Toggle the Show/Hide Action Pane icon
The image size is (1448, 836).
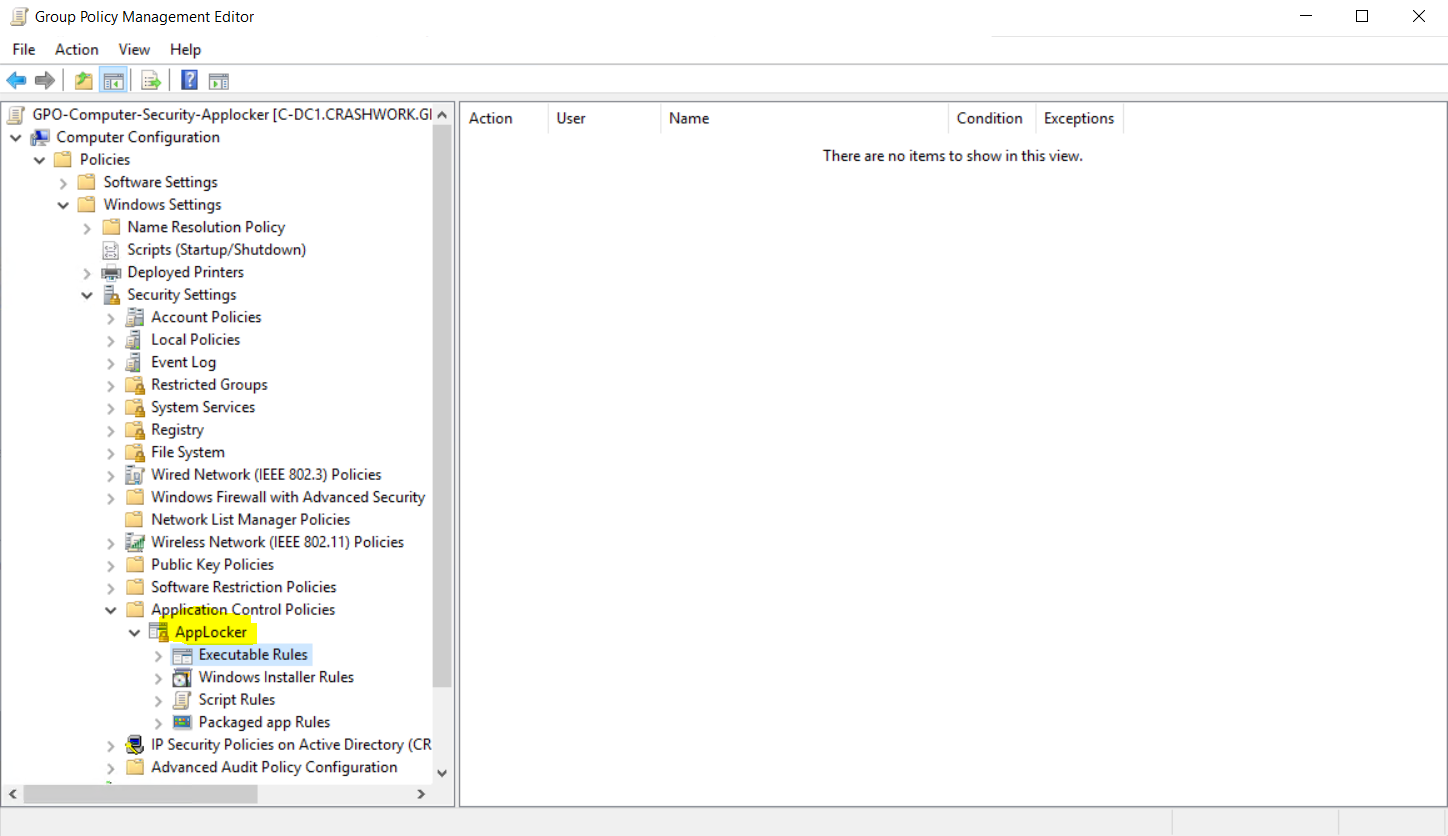point(219,81)
